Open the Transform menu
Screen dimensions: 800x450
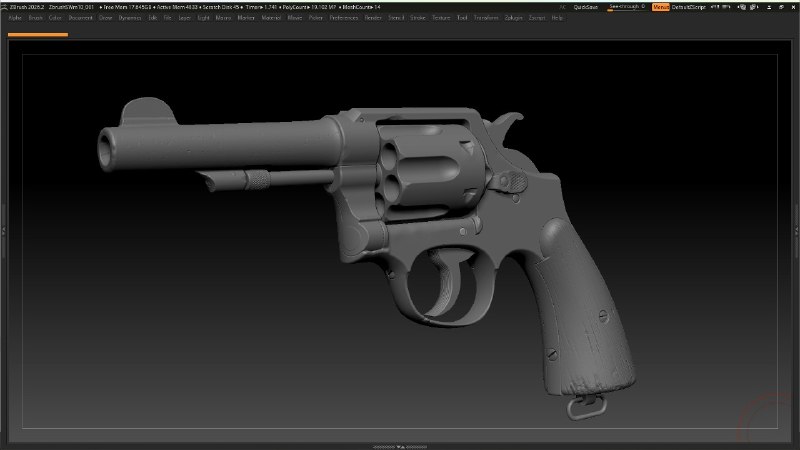click(x=486, y=18)
